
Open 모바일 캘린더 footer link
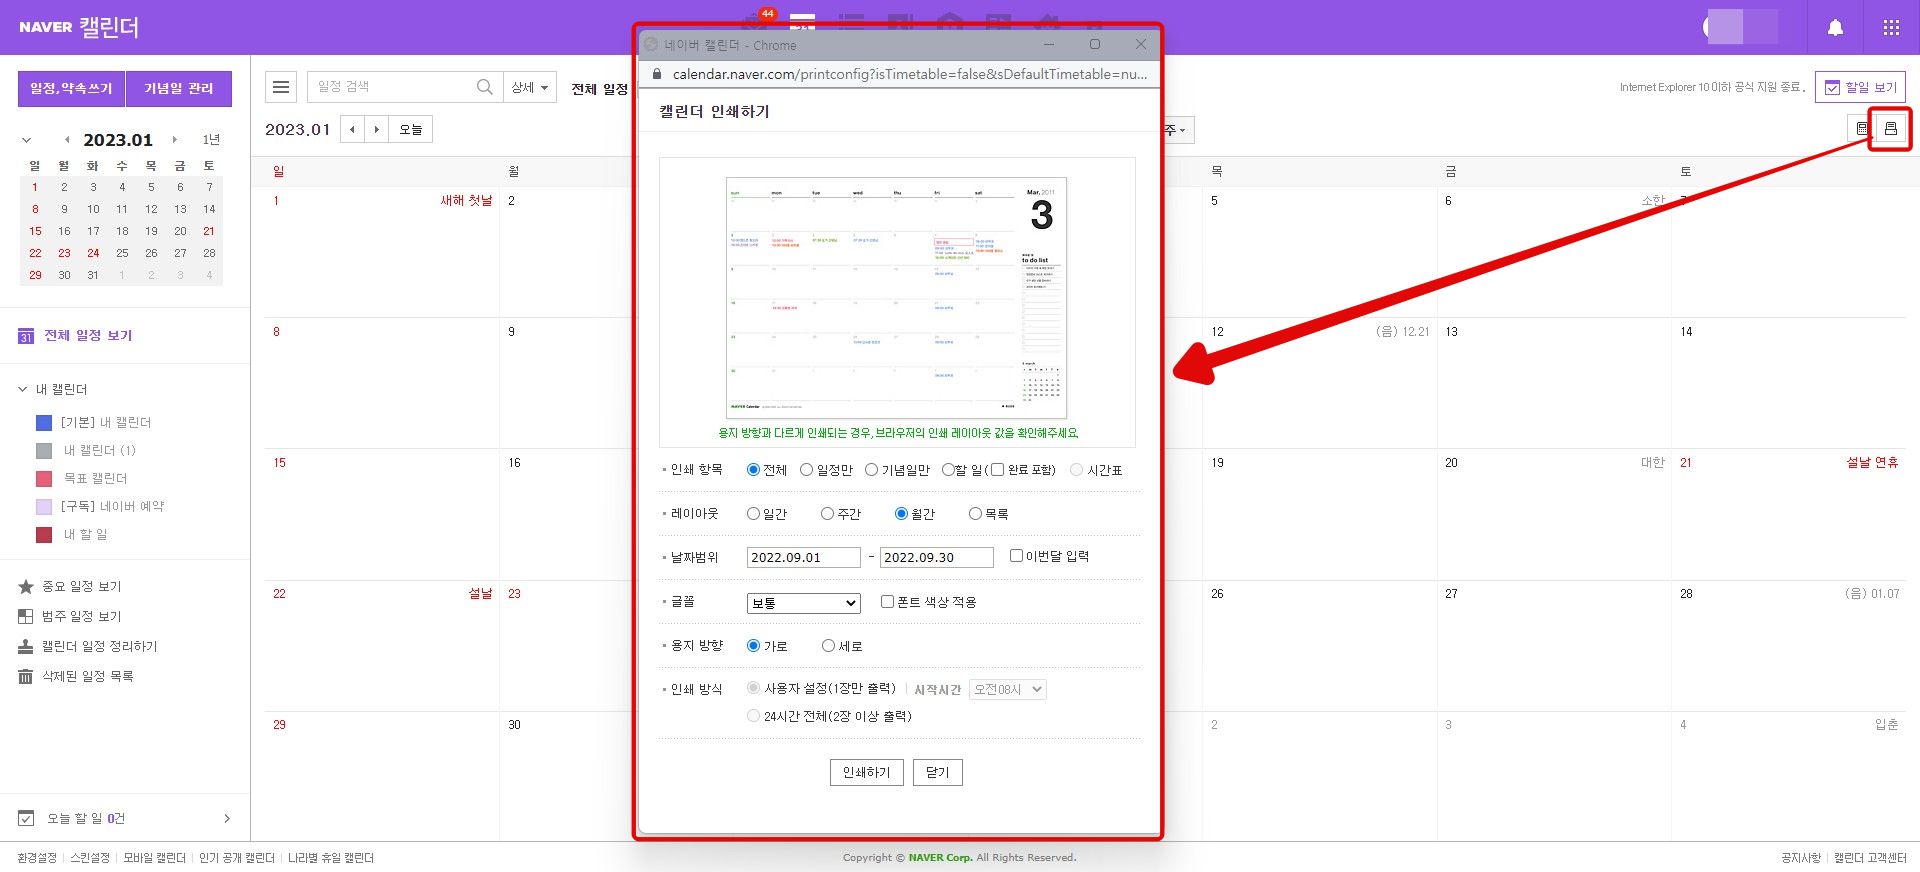point(154,858)
